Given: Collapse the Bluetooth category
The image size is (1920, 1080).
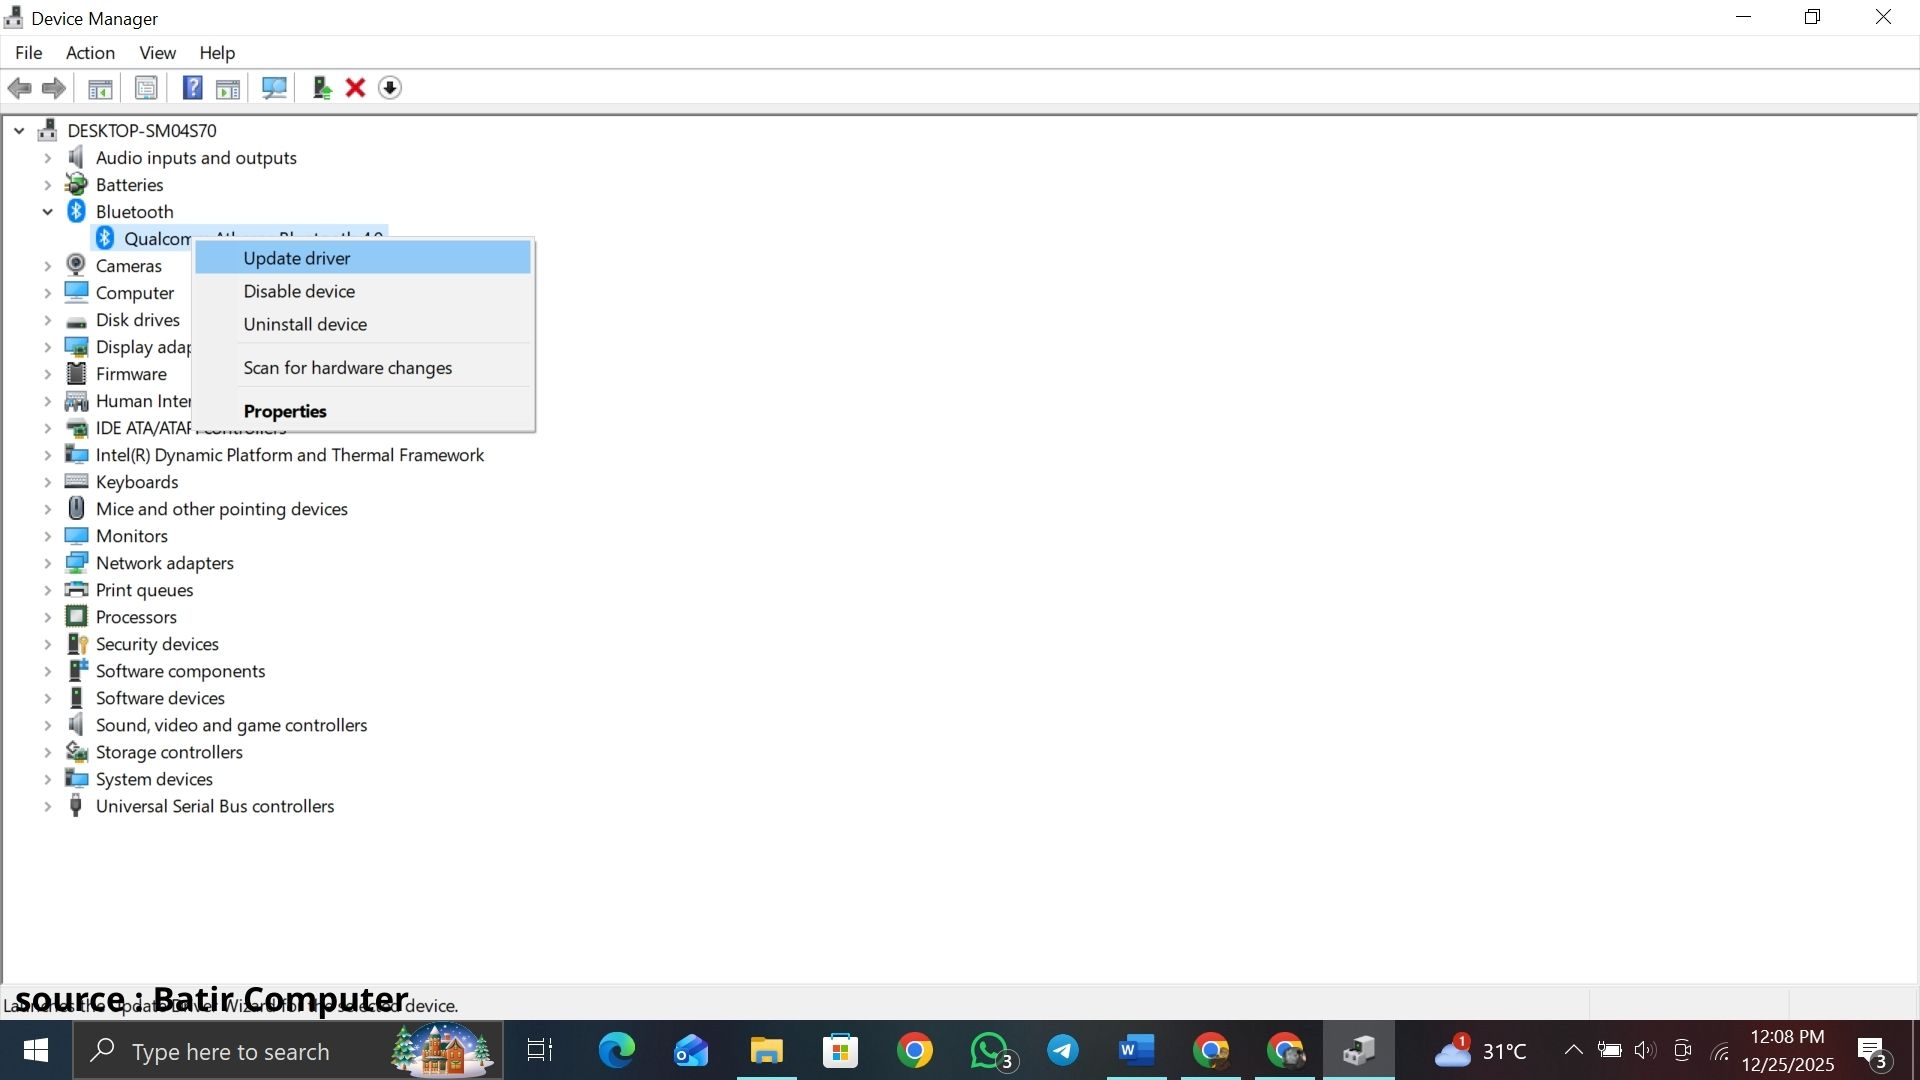Looking at the screenshot, I should (47, 211).
